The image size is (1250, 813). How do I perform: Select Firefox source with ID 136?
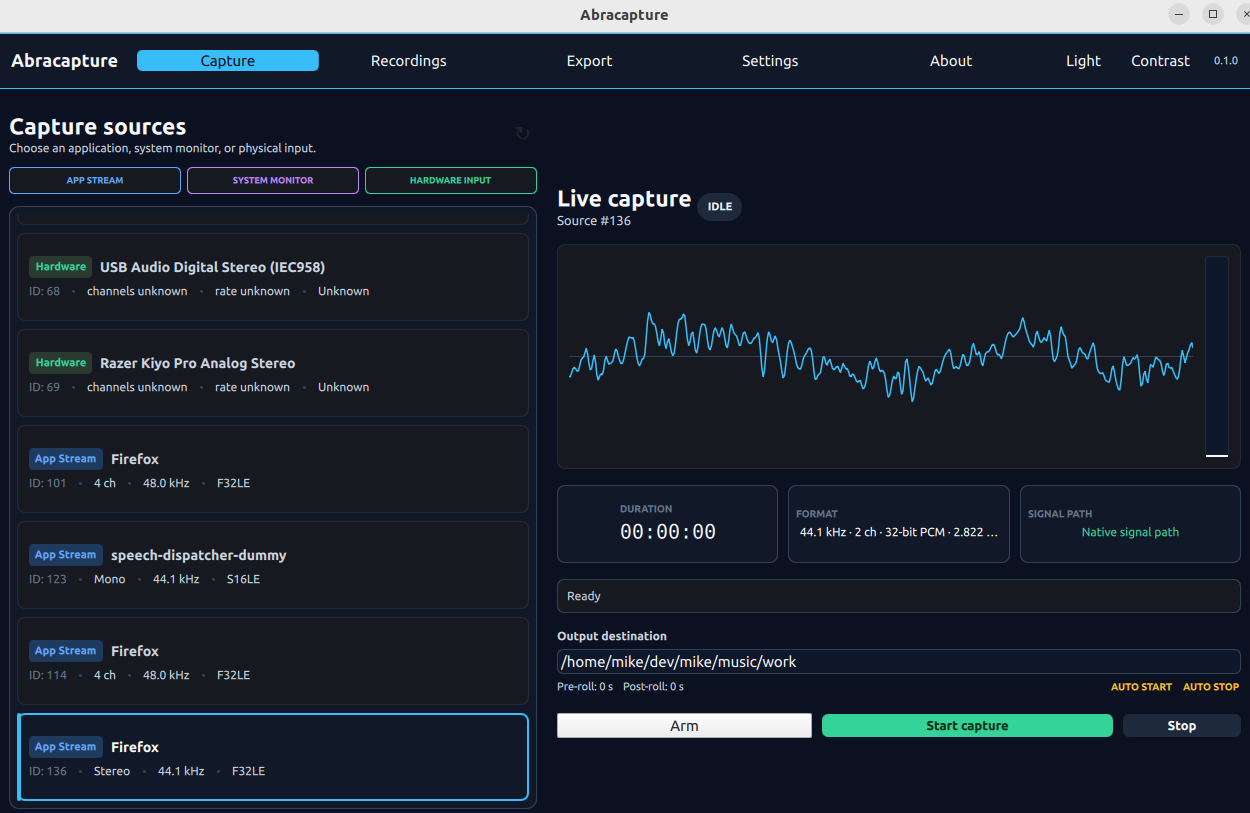pos(273,757)
